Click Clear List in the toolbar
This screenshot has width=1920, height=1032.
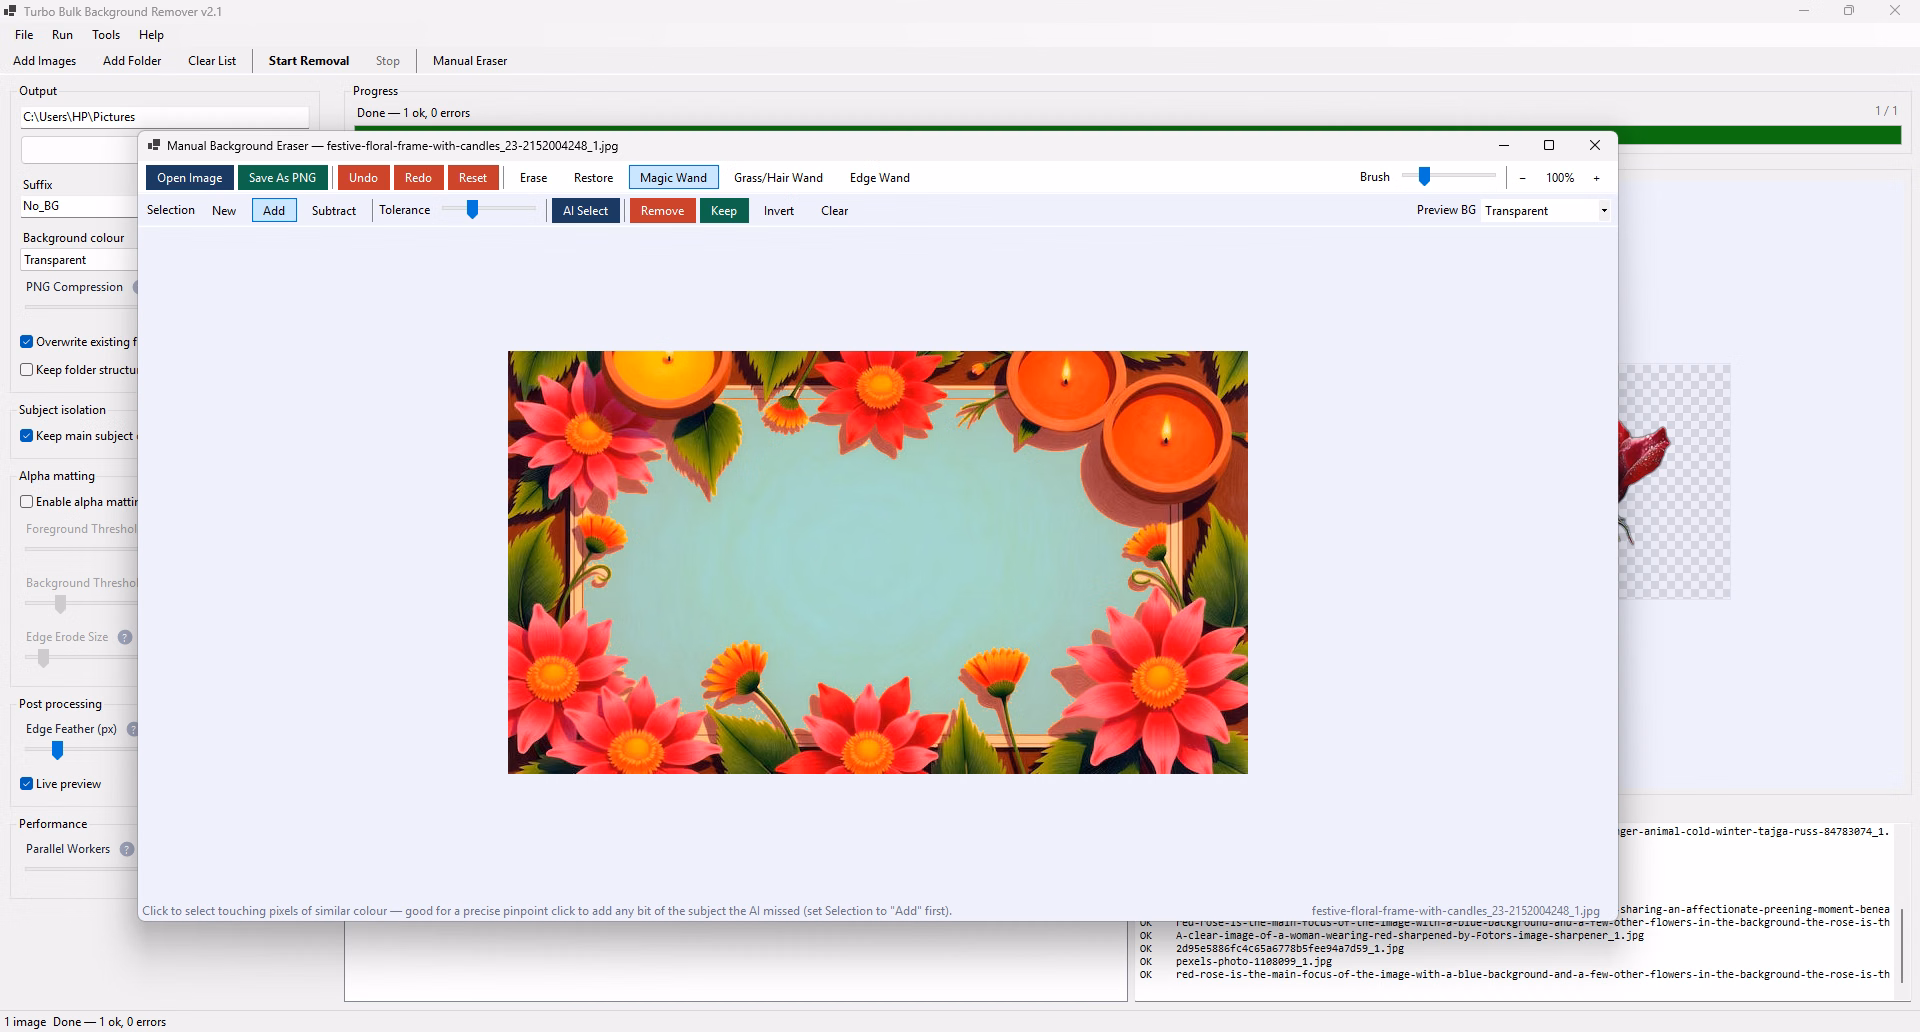click(x=212, y=61)
